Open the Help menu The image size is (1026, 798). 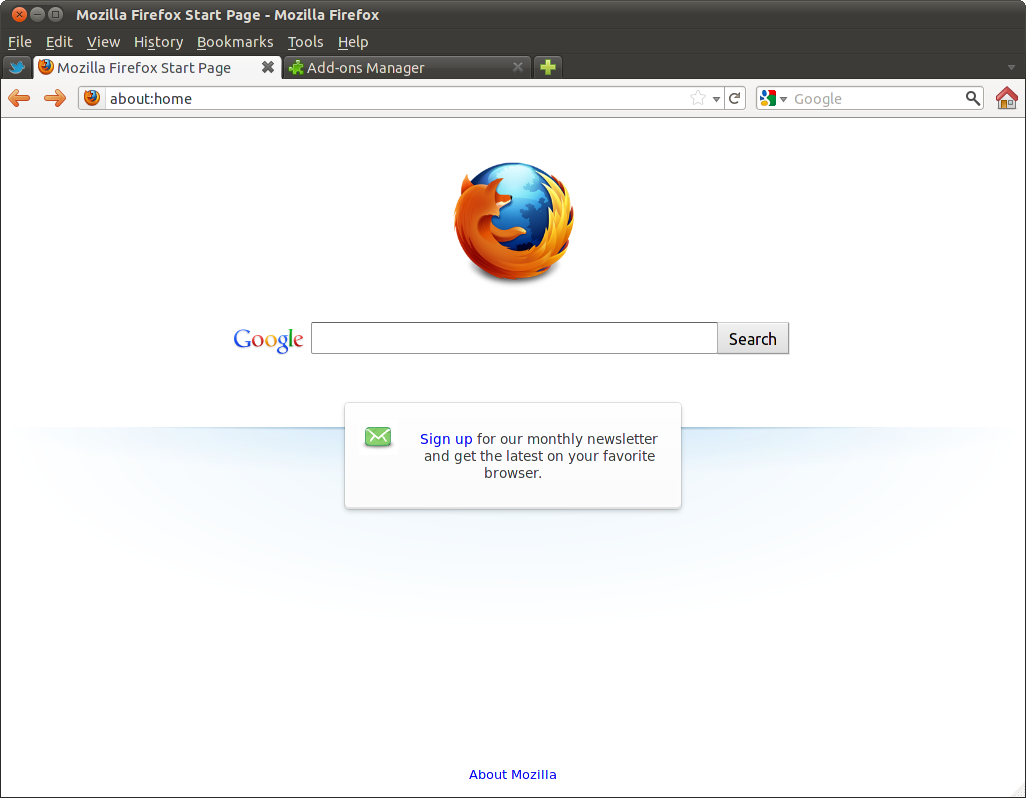(x=353, y=42)
